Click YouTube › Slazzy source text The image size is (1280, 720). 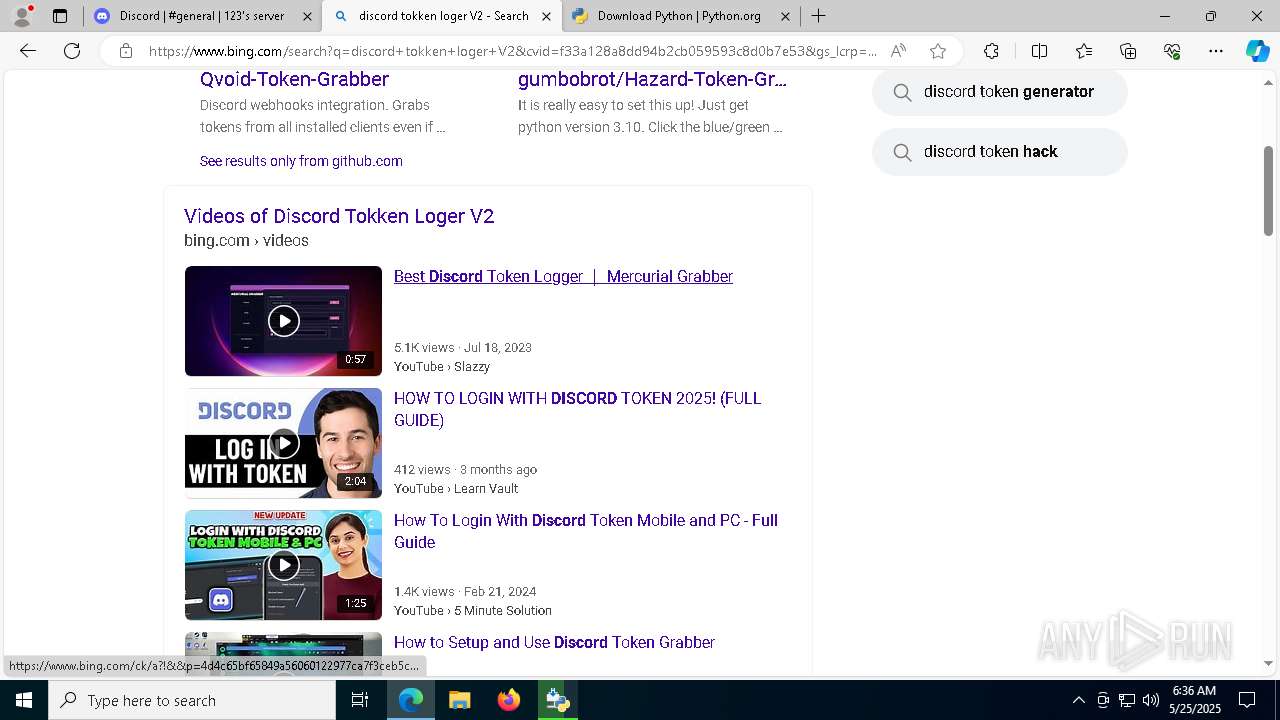(x=442, y=367)
